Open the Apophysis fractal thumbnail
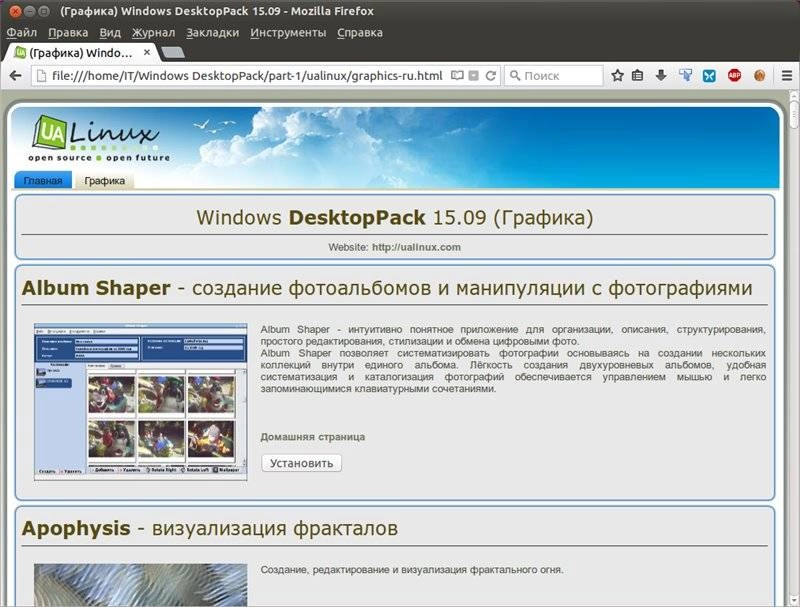Viewport: 800px width, 607px height. click(x=140, y=585)
